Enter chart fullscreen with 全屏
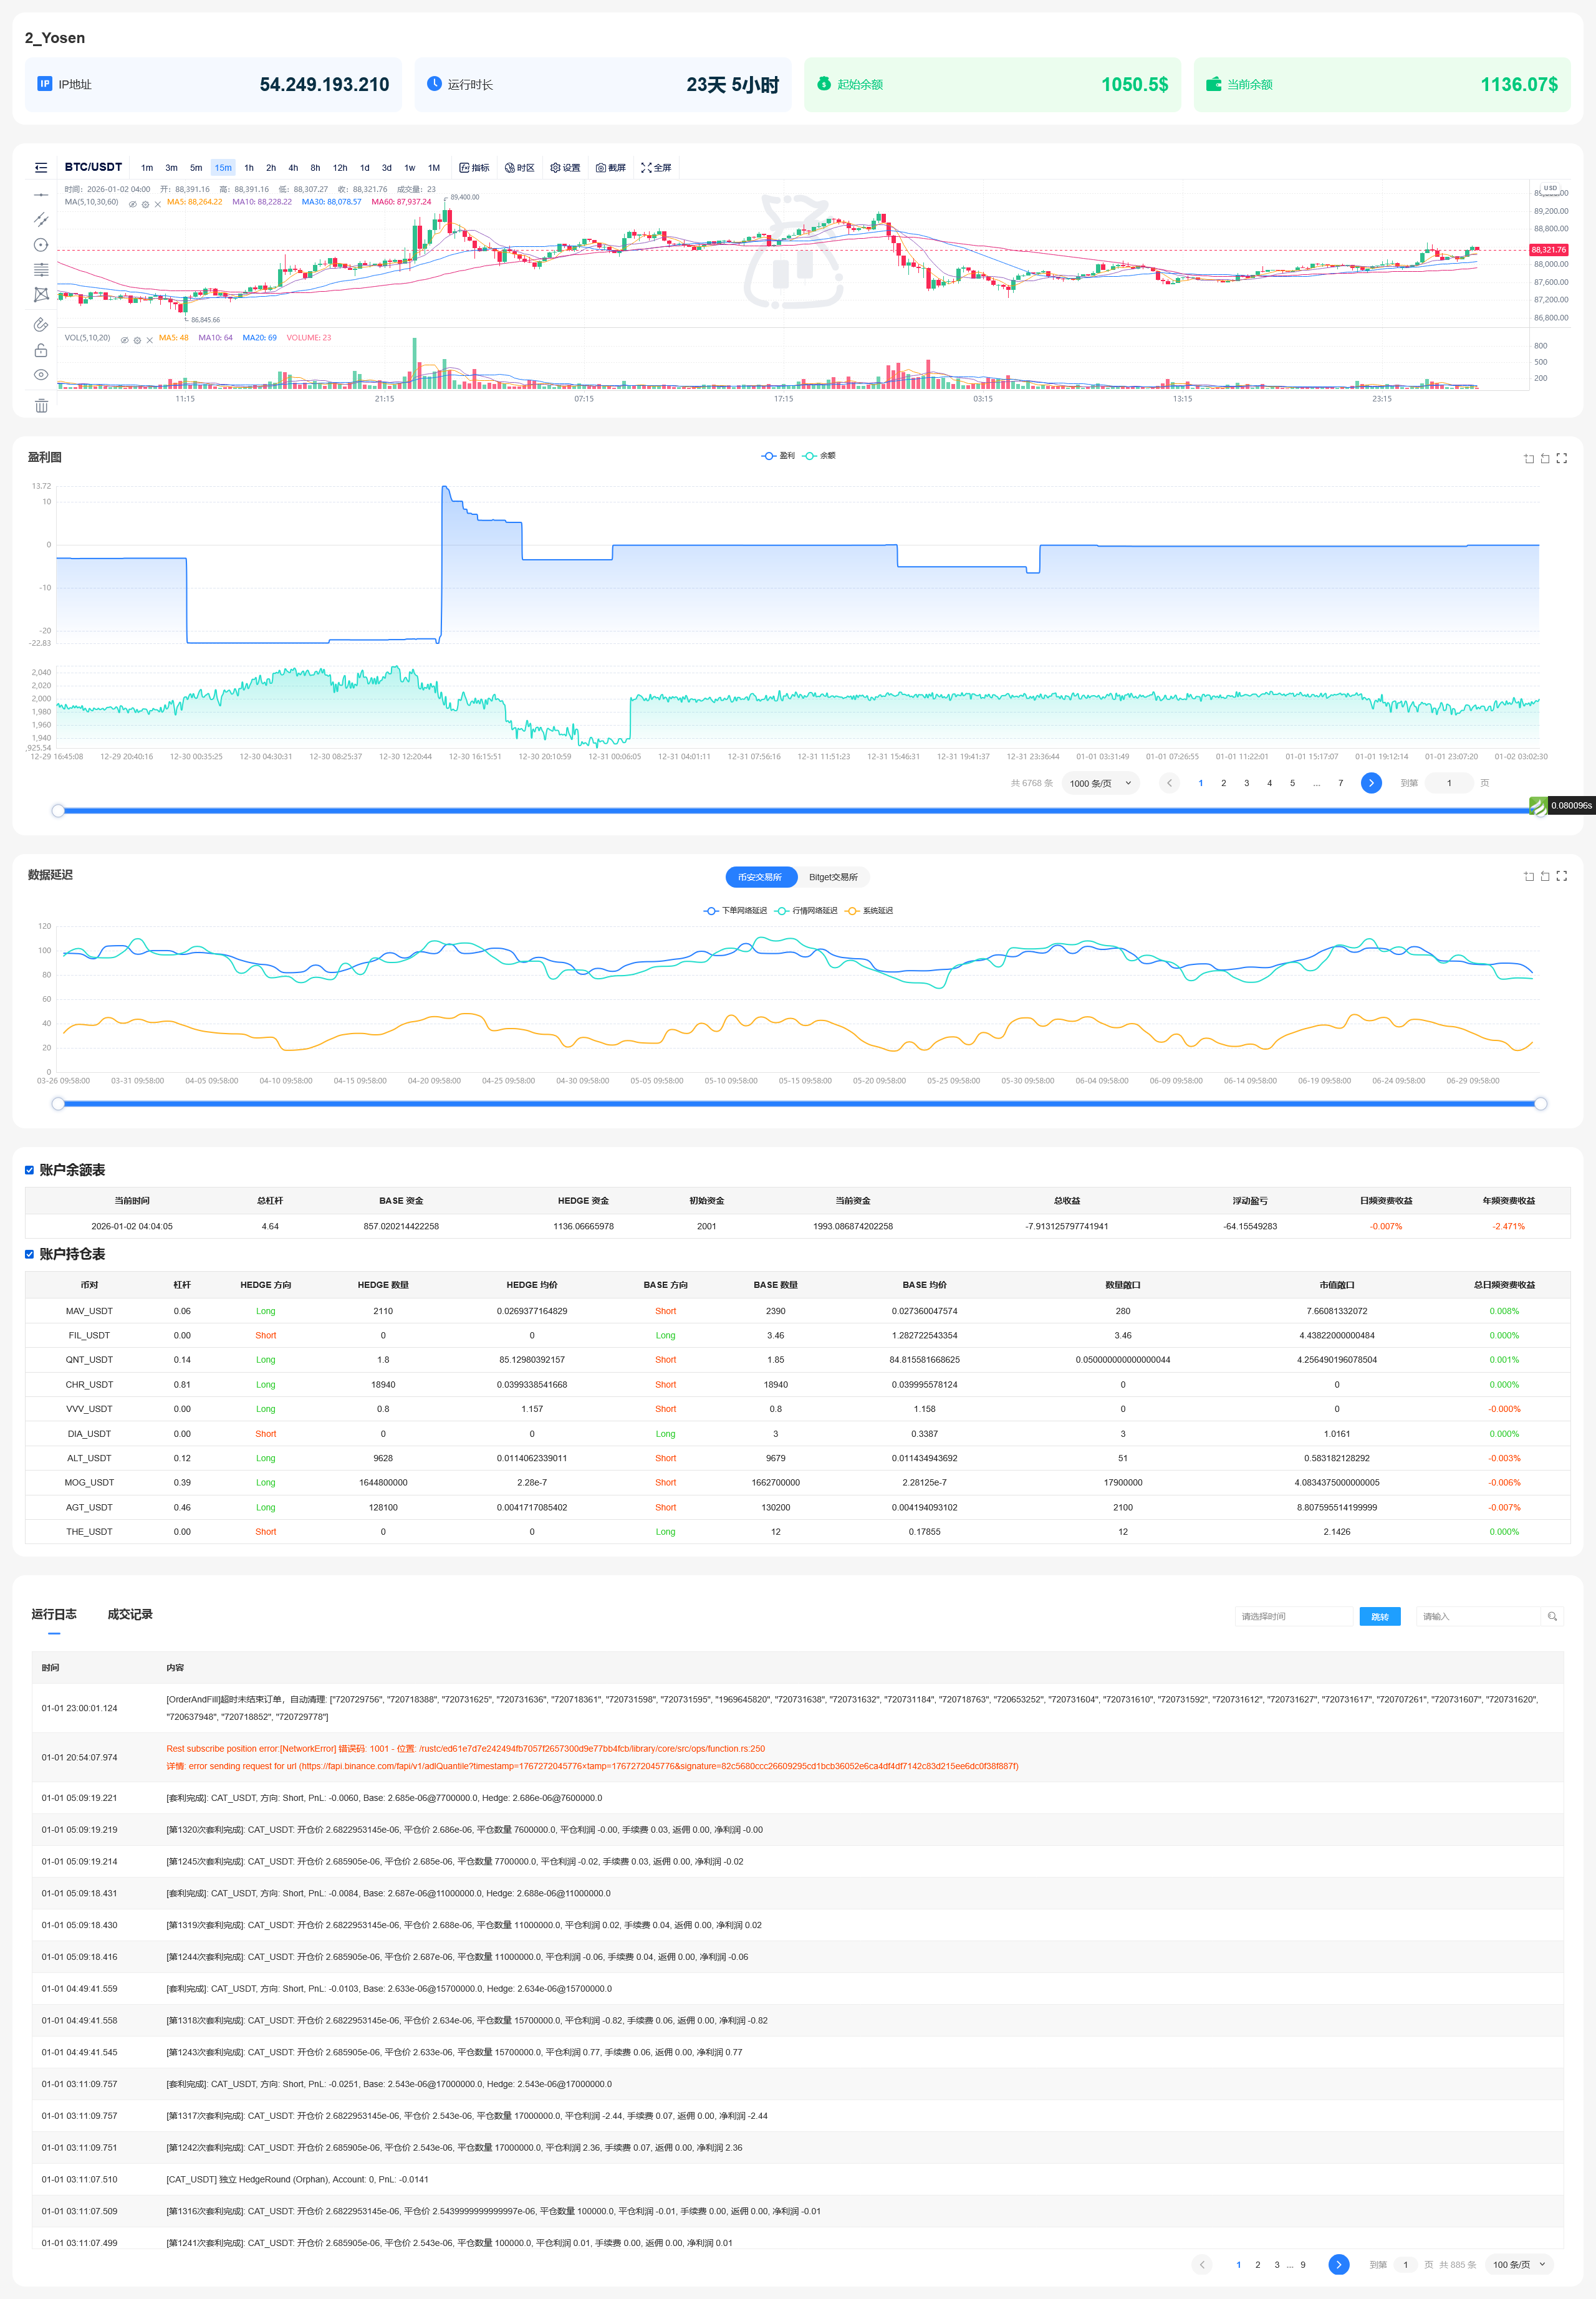Image resolution: width=1596 pixels, height=2299 pixels. (x=656, y=168)
